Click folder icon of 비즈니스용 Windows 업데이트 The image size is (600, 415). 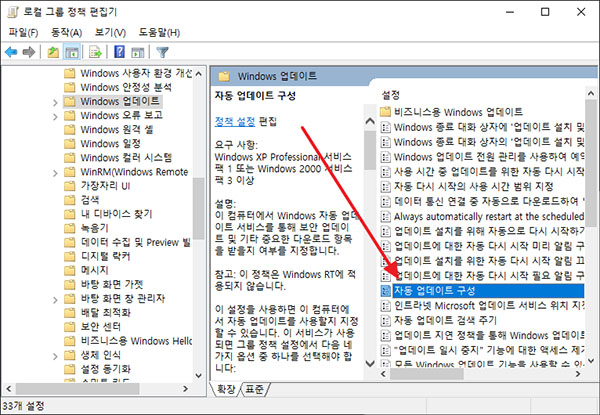pyautogui.click(x=386, y=112)
